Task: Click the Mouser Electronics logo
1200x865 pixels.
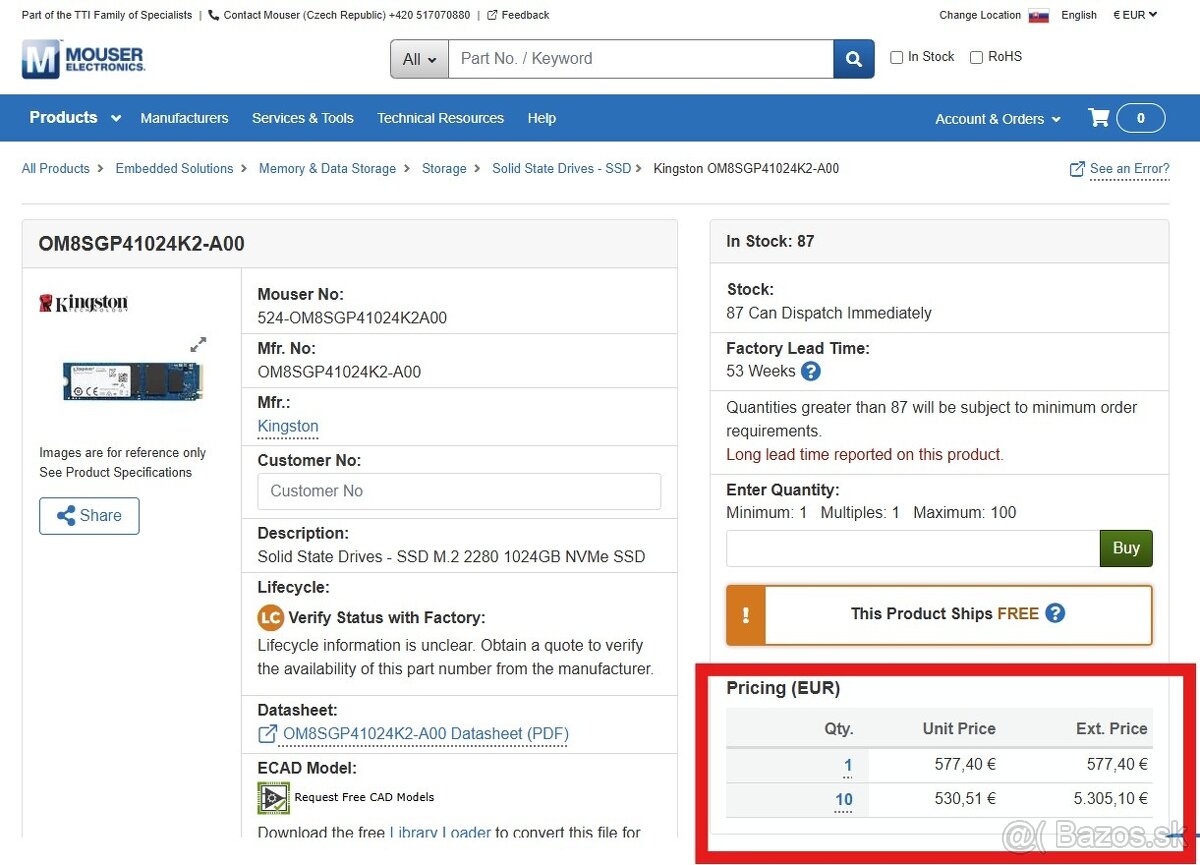Action: point(83,59)
